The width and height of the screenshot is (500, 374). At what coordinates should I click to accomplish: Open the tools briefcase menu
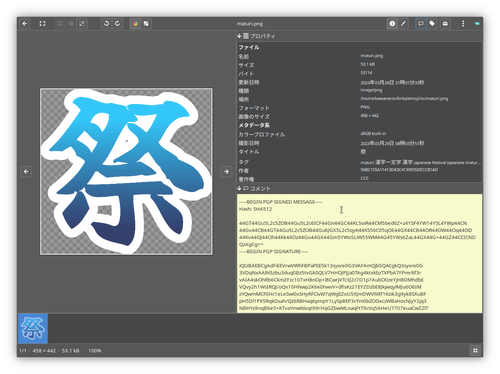pos(445,24)
